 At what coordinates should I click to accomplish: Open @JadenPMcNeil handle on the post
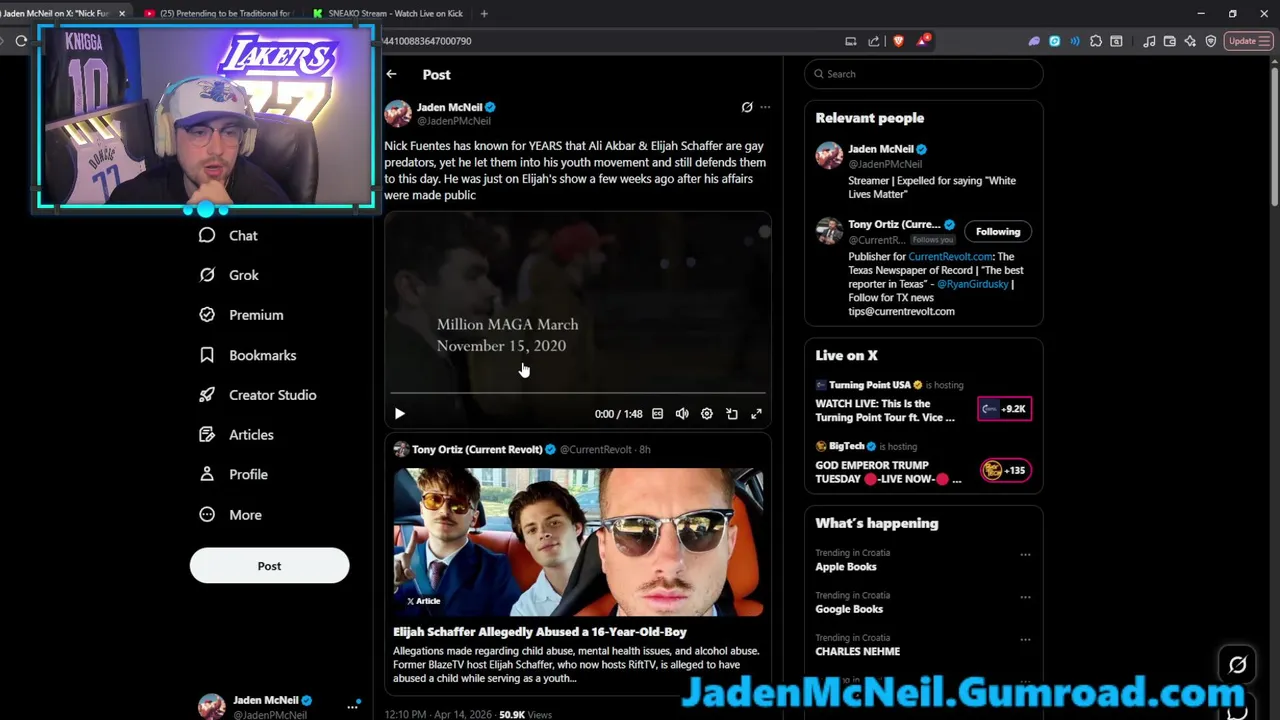click(x=454, y=121)
